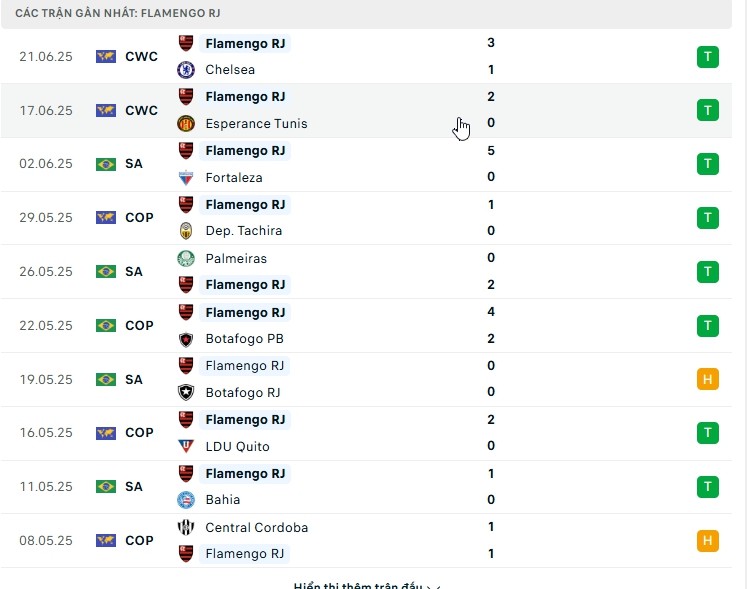
Task: Click the Central Cordoba striped crest
Action: 185,527
